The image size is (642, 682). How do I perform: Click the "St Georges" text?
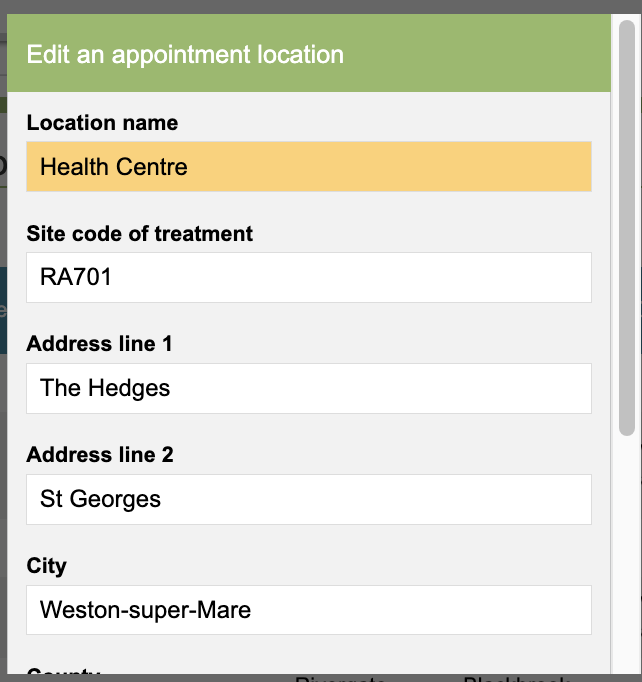(x=100, y=499)
